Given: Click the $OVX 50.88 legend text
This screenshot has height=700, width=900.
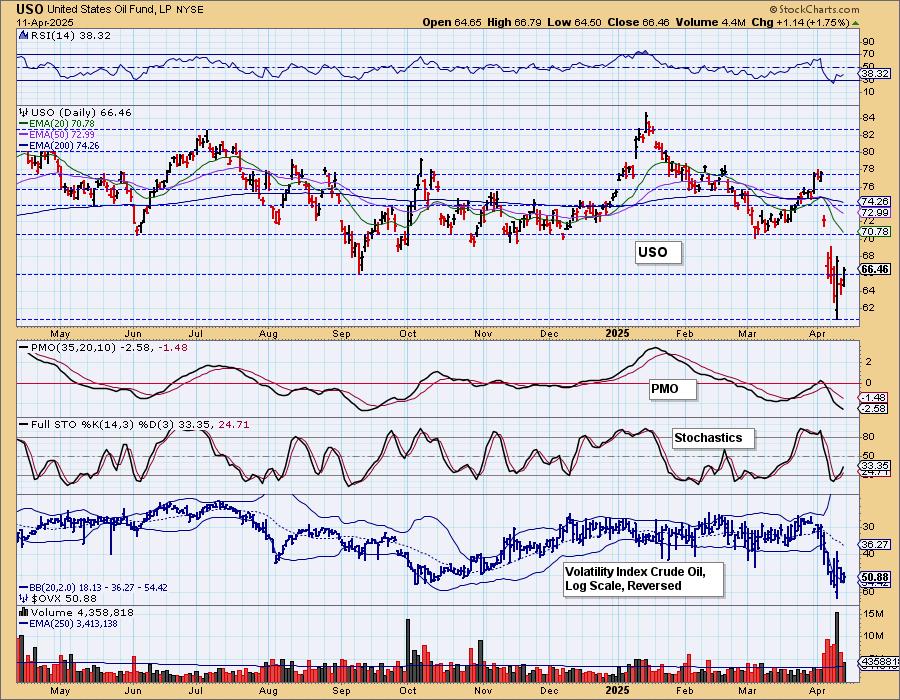Looking at the screenshot, I should point(64,598).
